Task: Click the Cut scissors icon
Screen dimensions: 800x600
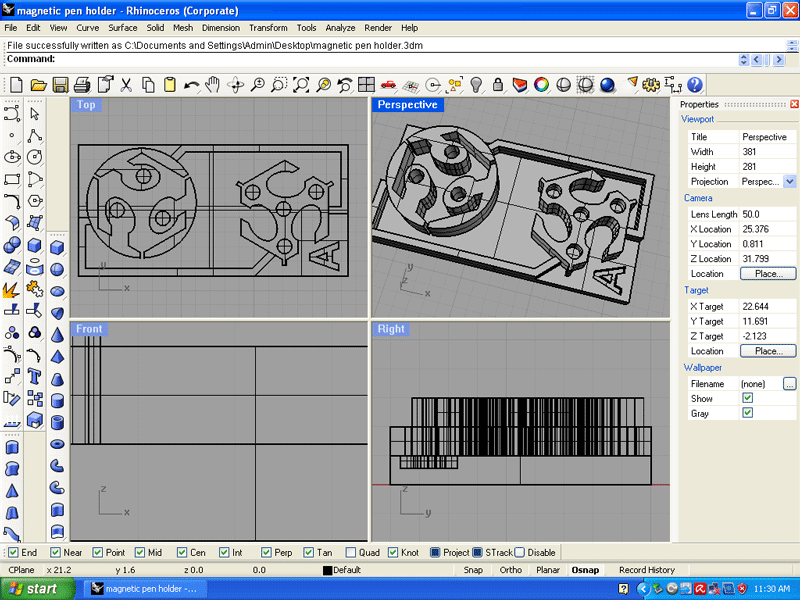Action: coord(126,85)
